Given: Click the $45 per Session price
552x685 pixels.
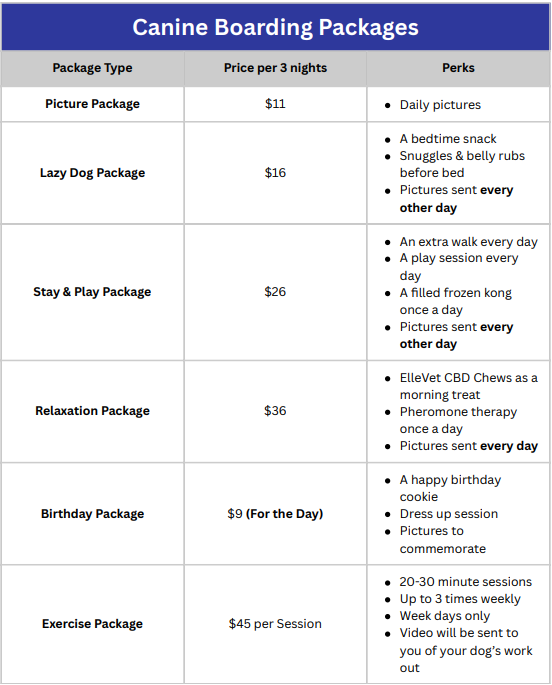Looking at the screenshot, I should pos(275,624).
